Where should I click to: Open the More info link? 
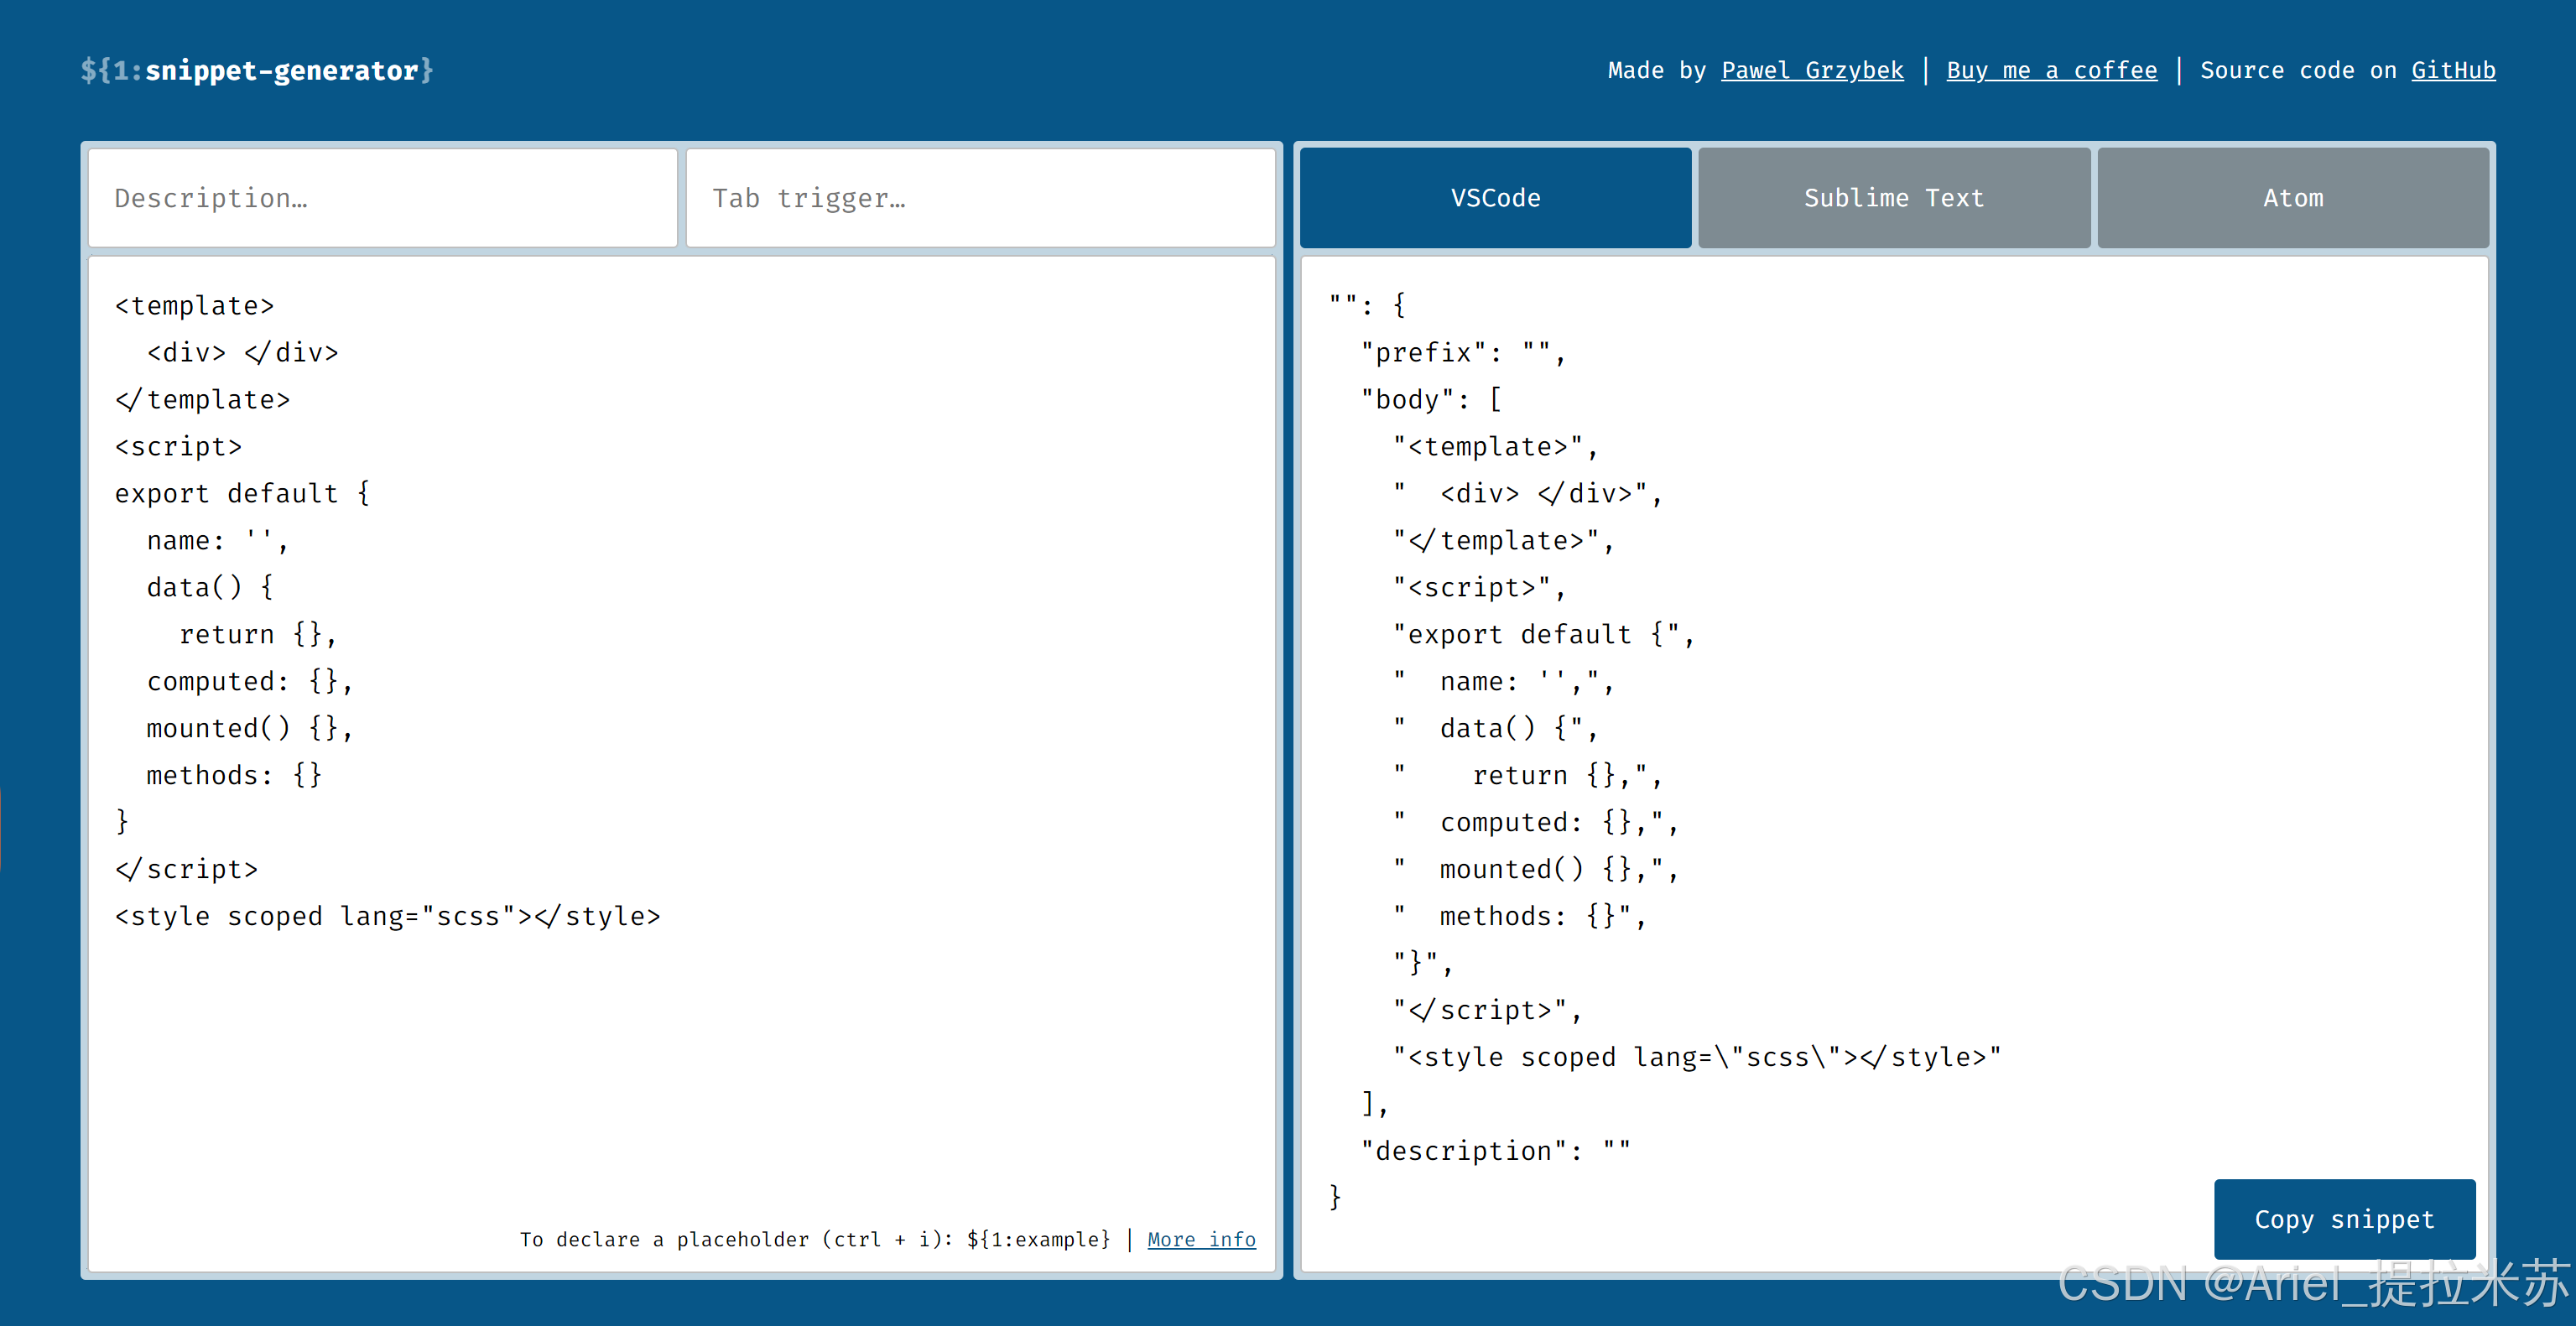pyautogui.click(x=1200, y=1239)
